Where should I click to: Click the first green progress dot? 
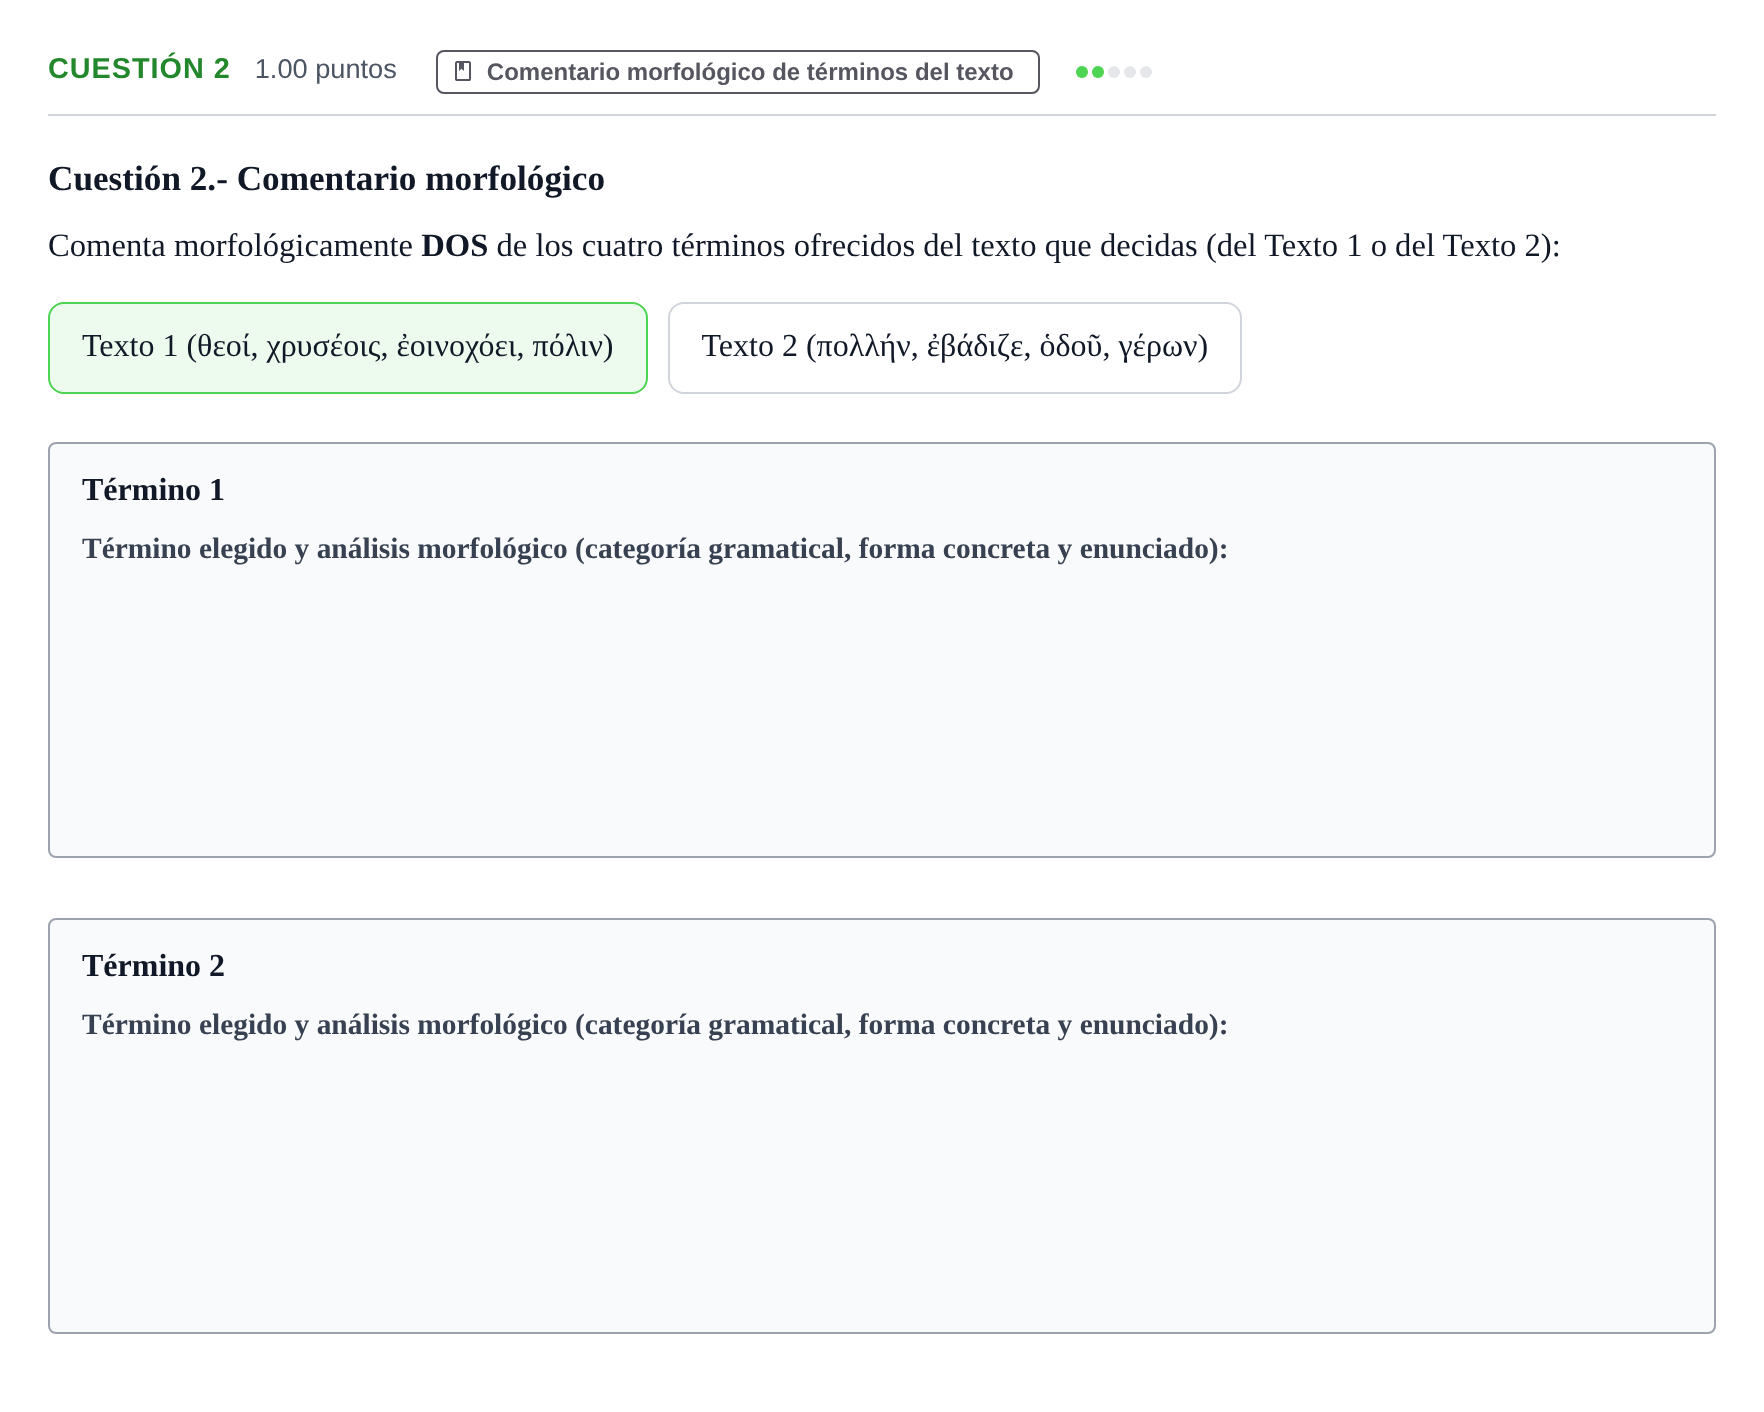pos(1082,72)
